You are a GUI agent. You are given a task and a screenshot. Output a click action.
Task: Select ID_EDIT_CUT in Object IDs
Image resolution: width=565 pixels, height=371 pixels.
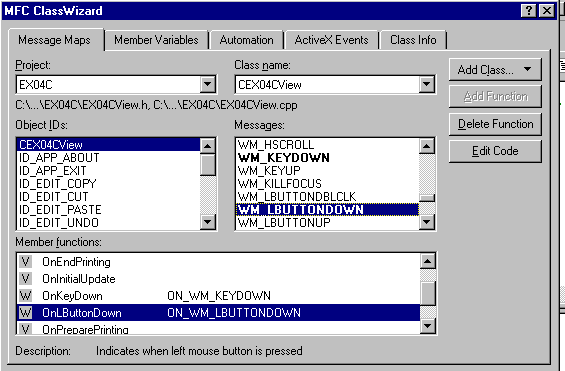click(108, 197)
